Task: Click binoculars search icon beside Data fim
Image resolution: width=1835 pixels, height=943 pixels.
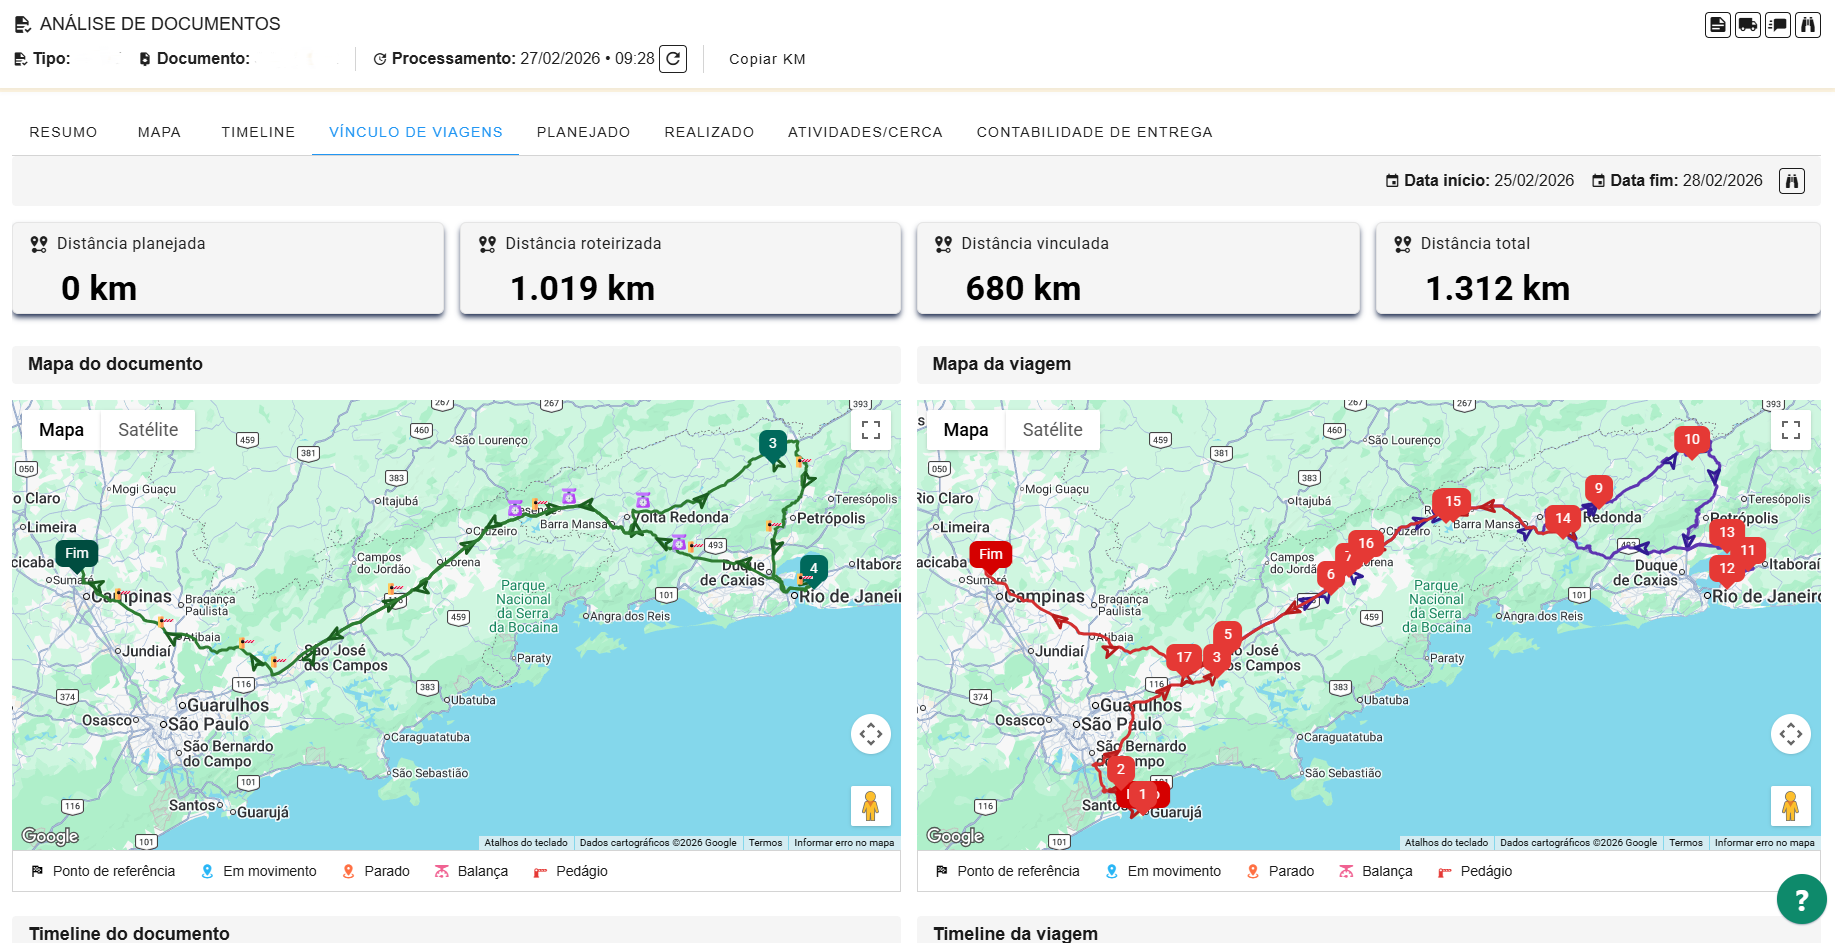Action: [1791, 181]
